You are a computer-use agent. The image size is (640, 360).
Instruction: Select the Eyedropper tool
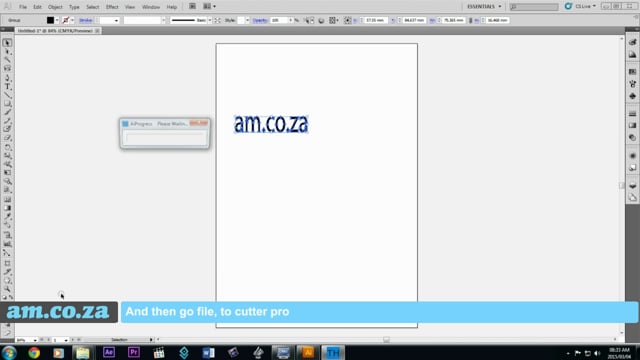click(x=7, y=216)
